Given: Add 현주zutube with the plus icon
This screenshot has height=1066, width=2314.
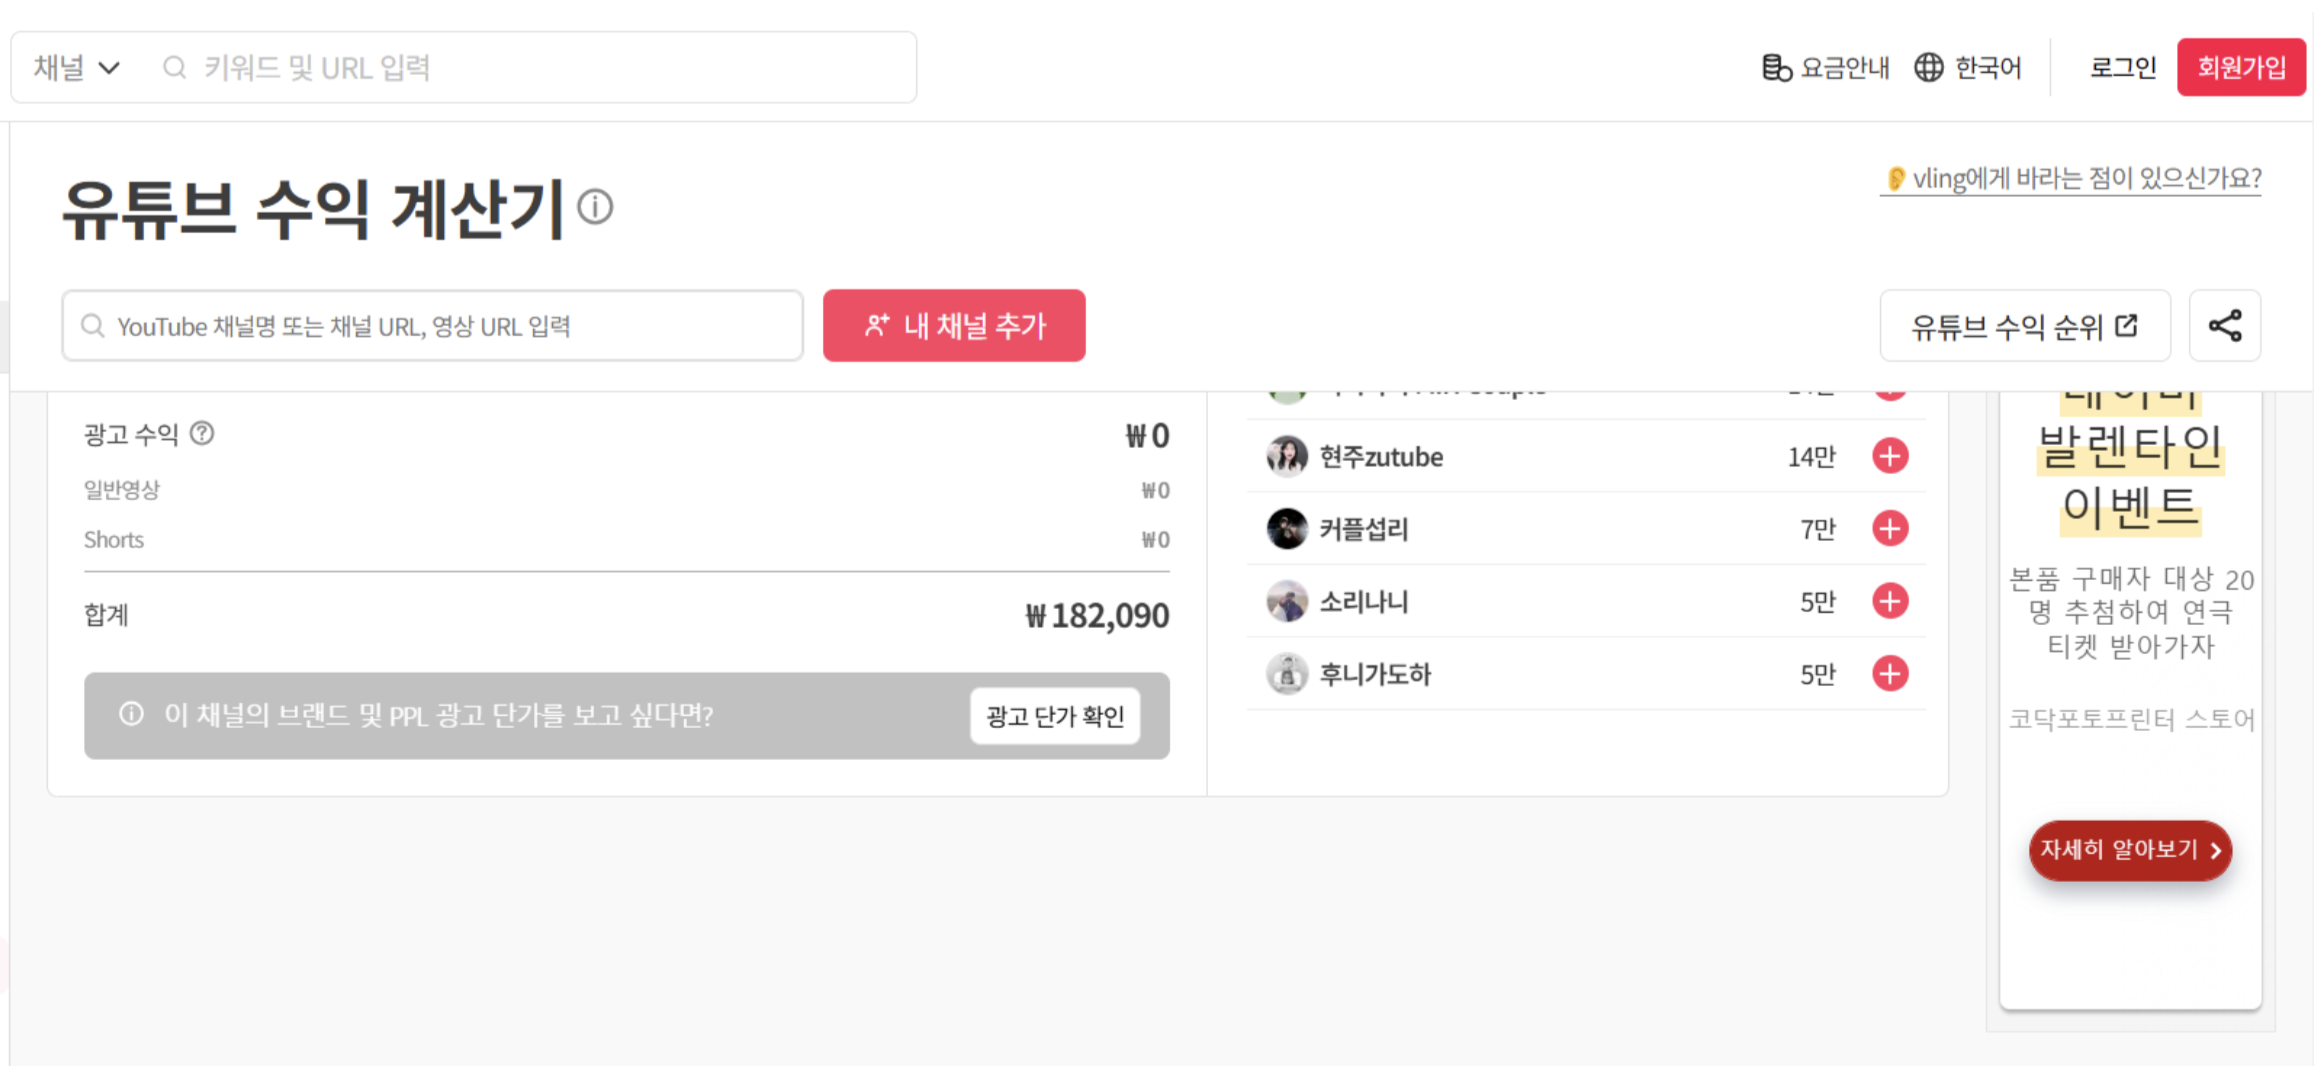Looking at the screenshot, I should 1890,456.
